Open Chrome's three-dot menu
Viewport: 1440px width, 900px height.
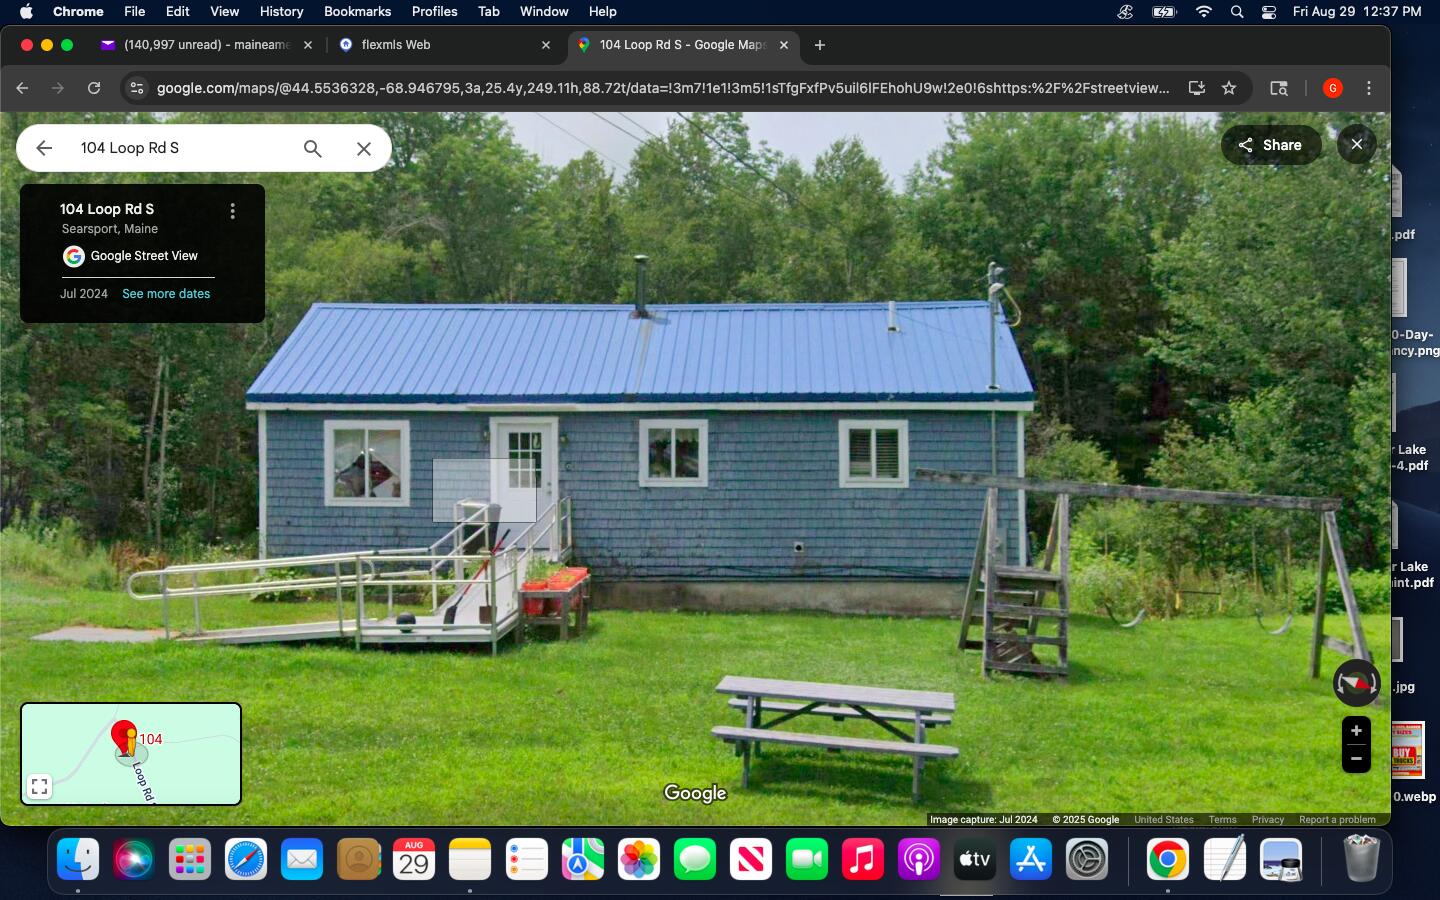[1369, 88]
